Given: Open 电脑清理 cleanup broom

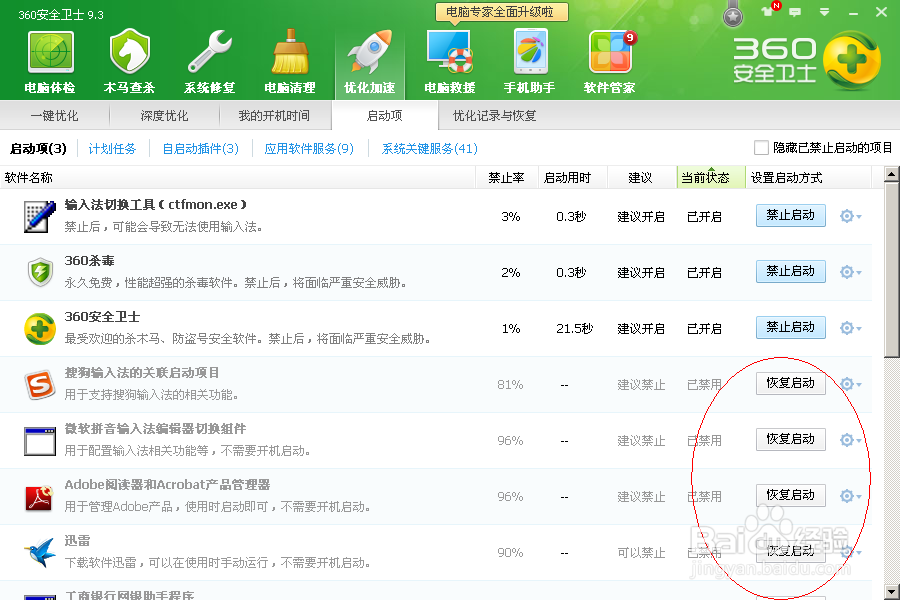Looking at the screenshot, I should point(290,61).
